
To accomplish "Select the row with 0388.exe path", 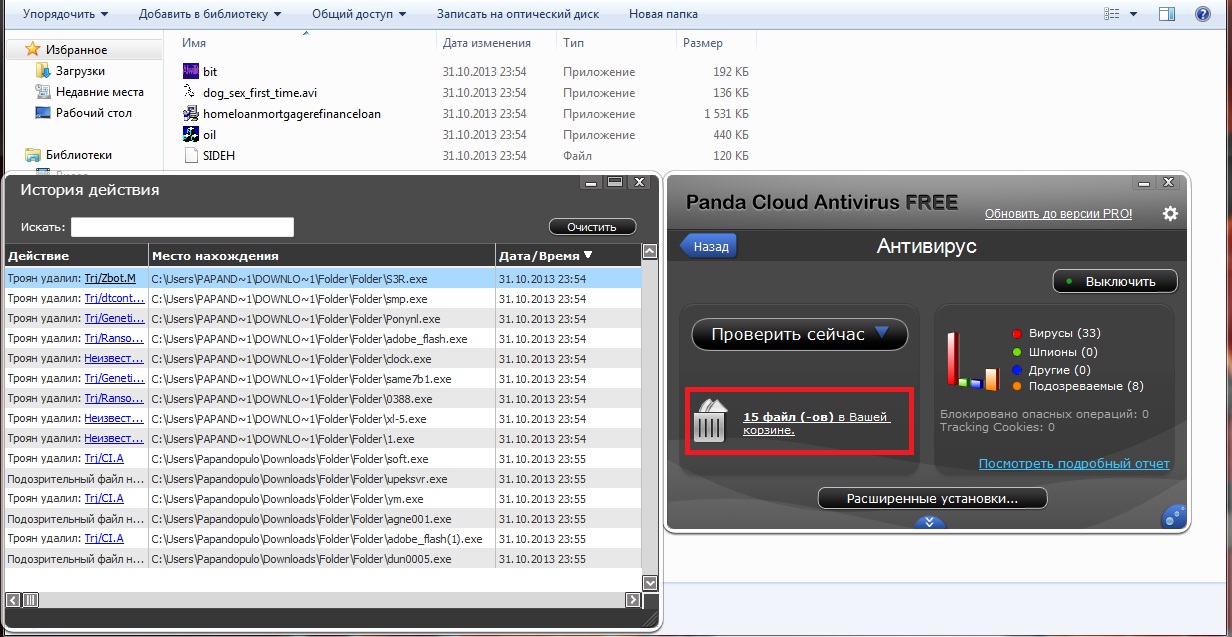I will click(x=323, y=398).
